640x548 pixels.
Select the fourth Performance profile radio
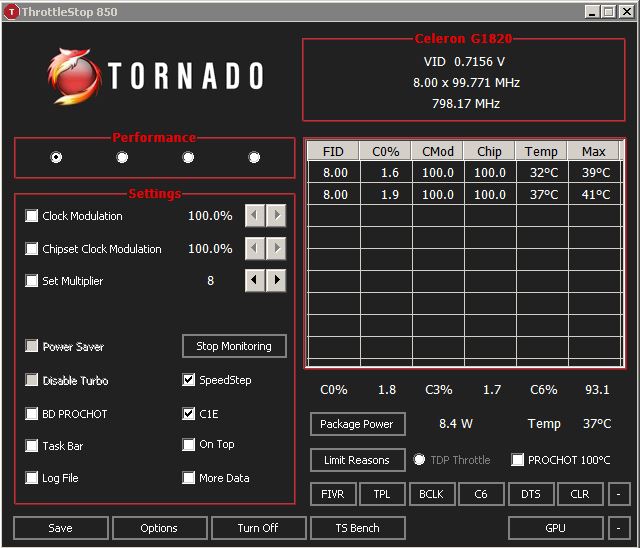point(254,157)
